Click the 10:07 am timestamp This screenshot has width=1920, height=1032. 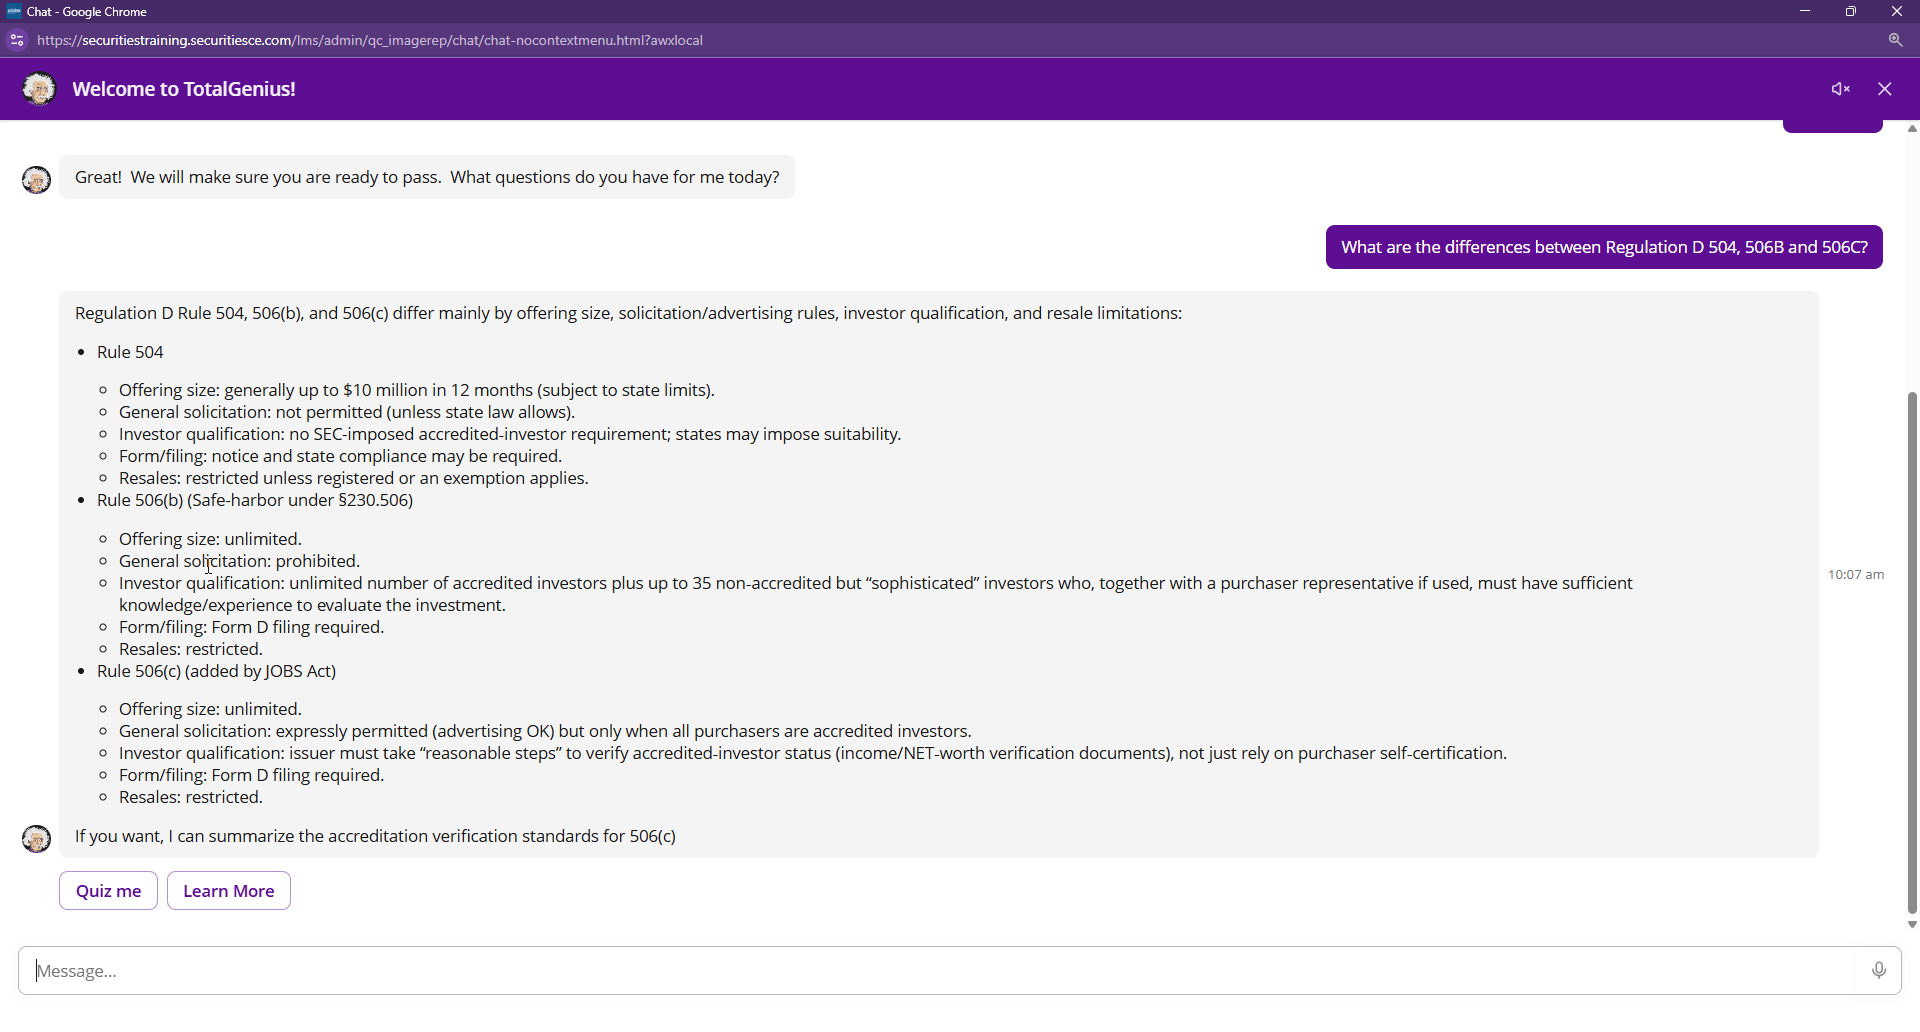coord(1855,575)
